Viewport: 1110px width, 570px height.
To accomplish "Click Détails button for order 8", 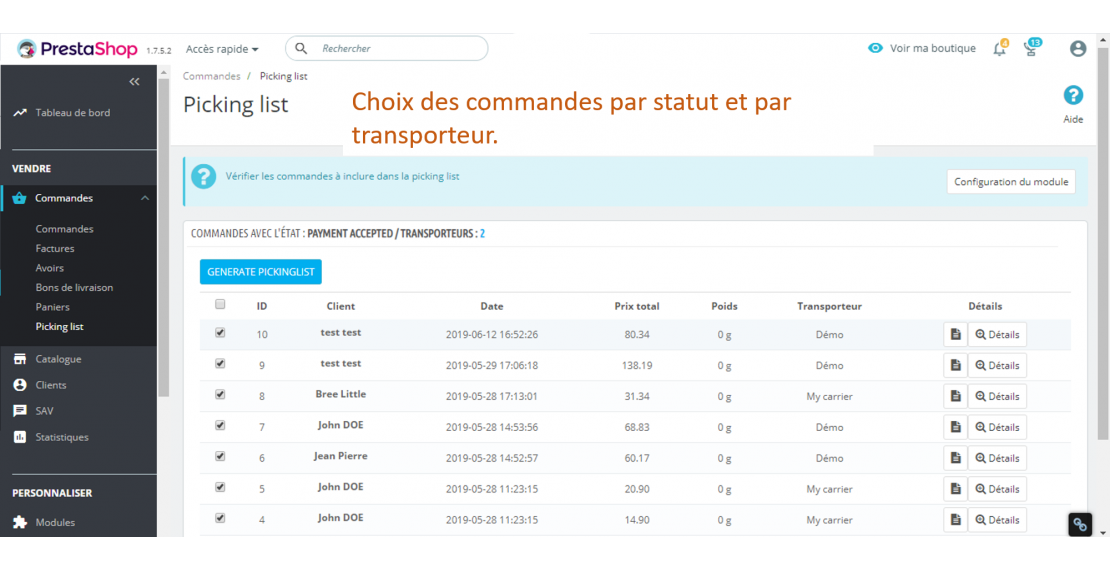I will tap(997, 397).
